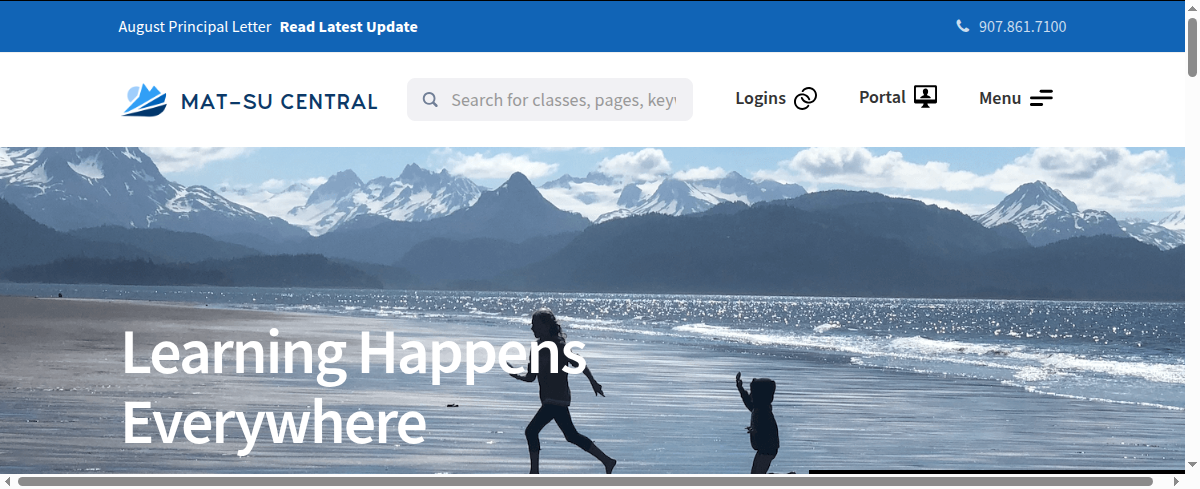Open the hamburger lines menu icon

pos(1042,98)
